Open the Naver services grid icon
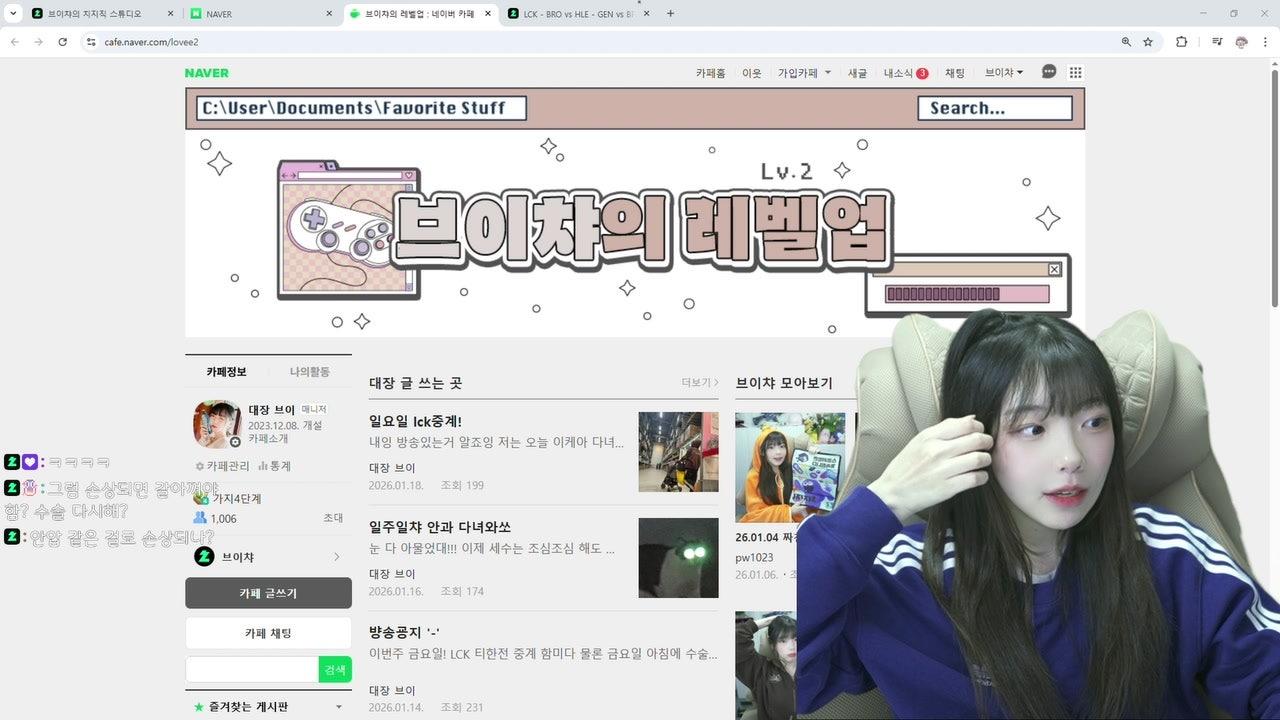This screenshot has height=720, width=1280. point(1076,72)
